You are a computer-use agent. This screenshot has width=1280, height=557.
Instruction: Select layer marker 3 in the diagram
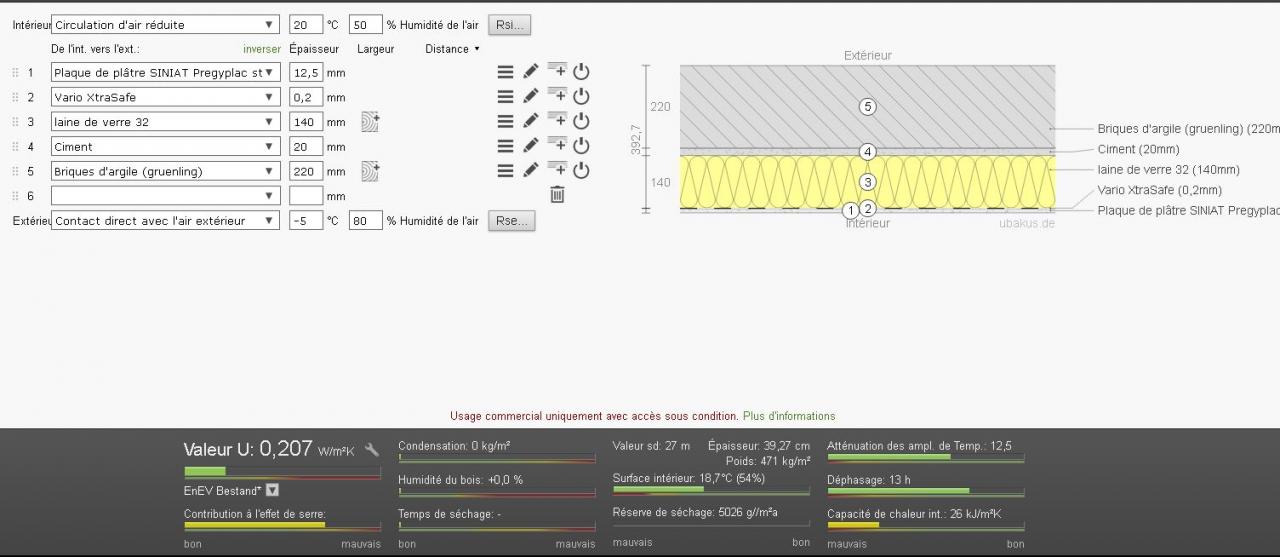(x=868, y=182)
